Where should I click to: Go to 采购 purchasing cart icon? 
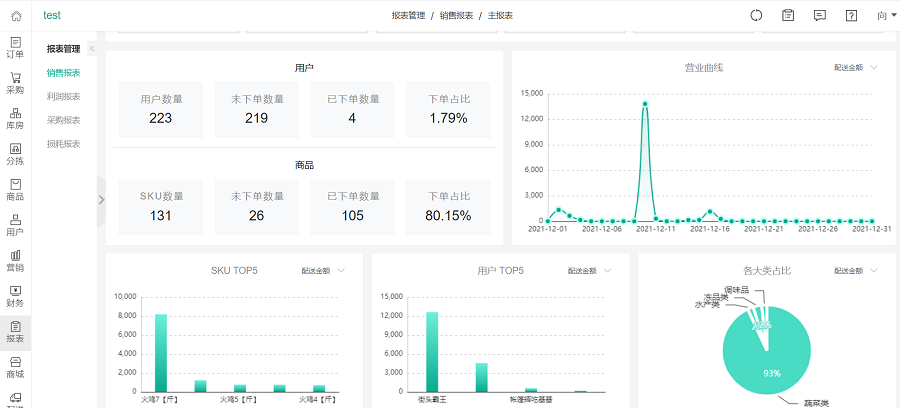[x=15, y=83]
